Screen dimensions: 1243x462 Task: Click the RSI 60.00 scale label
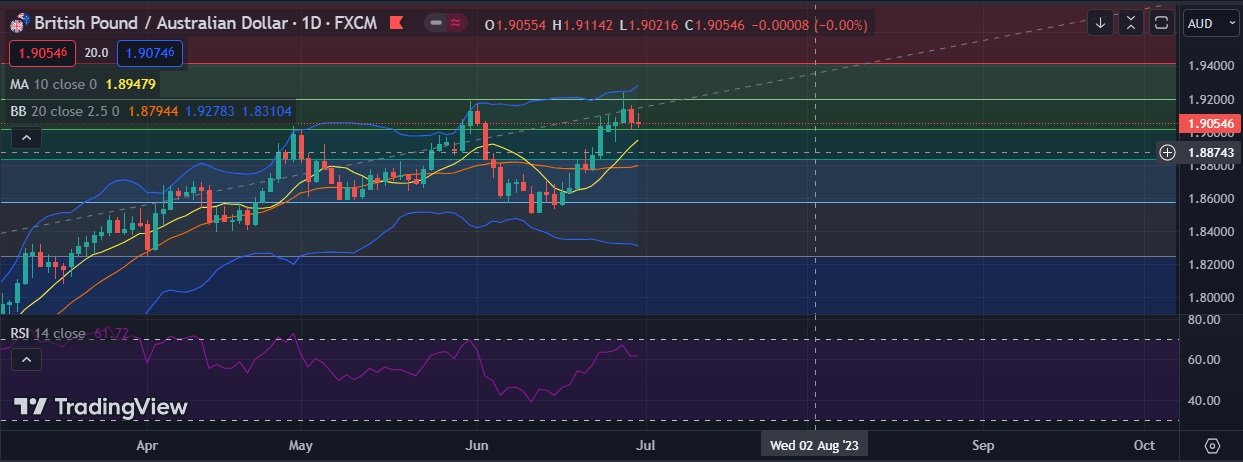[x=1203, y=360]
